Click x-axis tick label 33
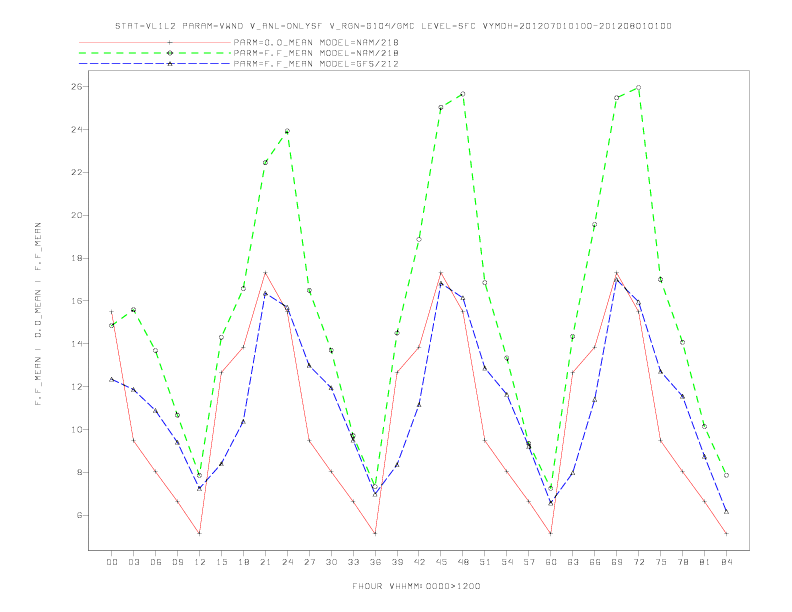Screen dimensions: 792x612 pyautogui.click(x=353, y=562)
